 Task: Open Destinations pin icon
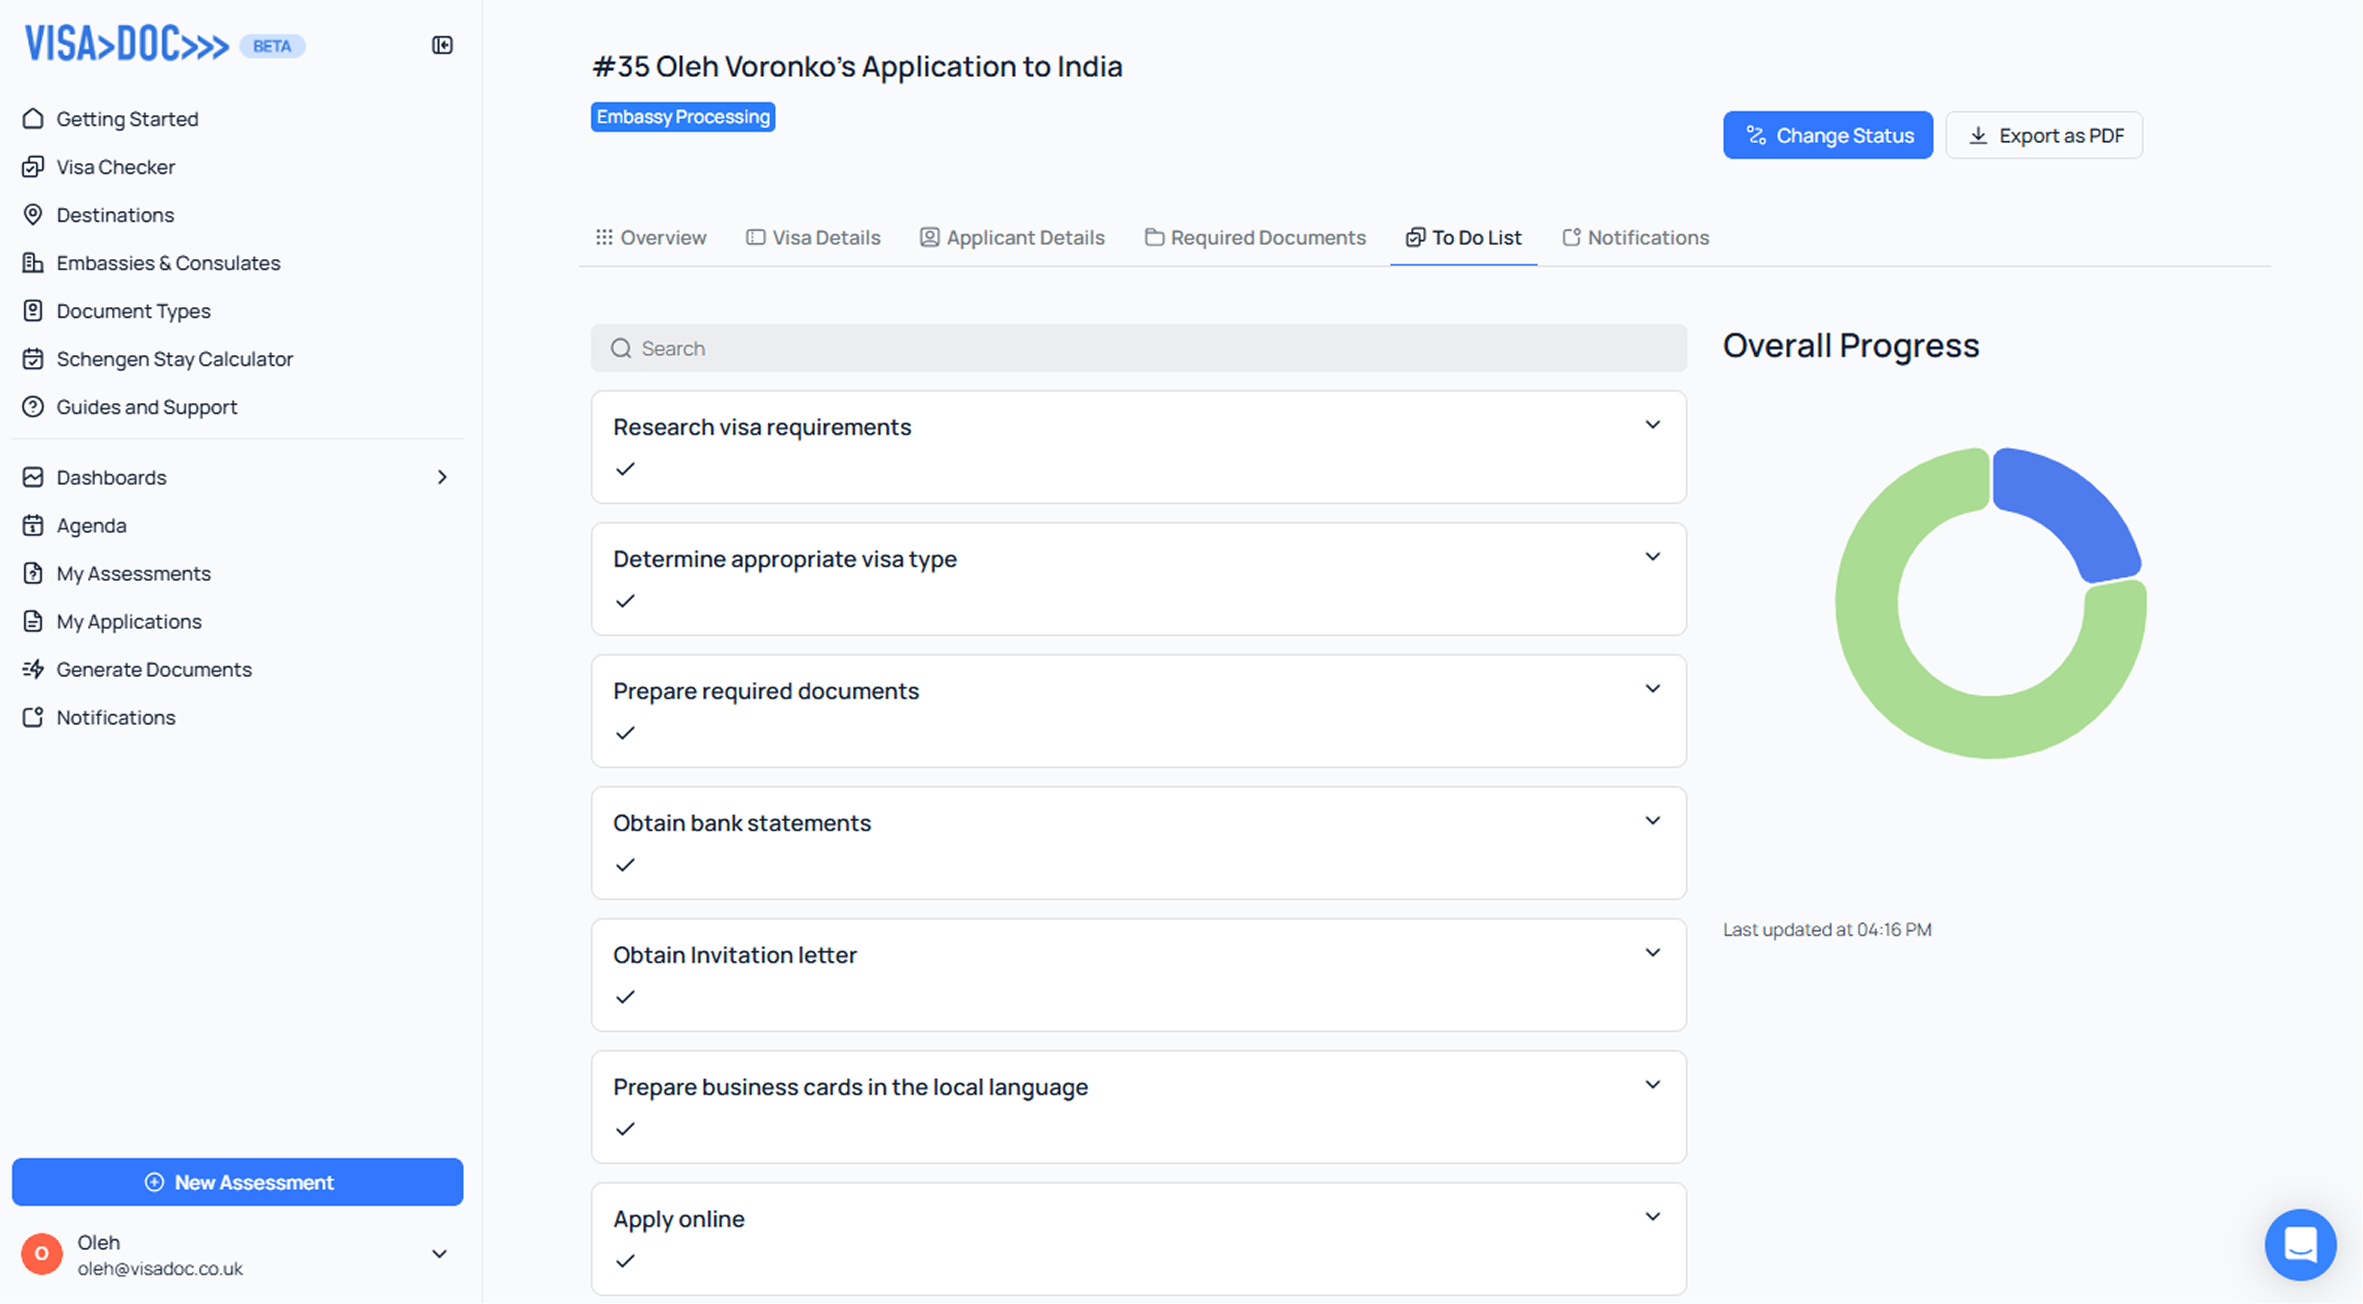33,215
